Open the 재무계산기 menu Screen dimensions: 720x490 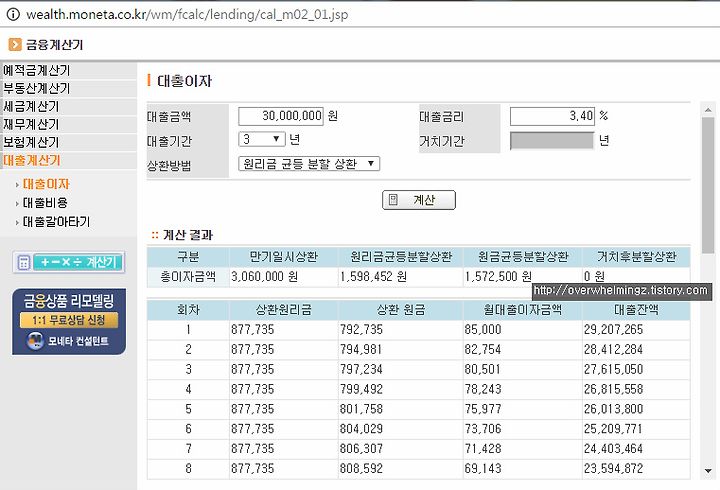point(31,124)
